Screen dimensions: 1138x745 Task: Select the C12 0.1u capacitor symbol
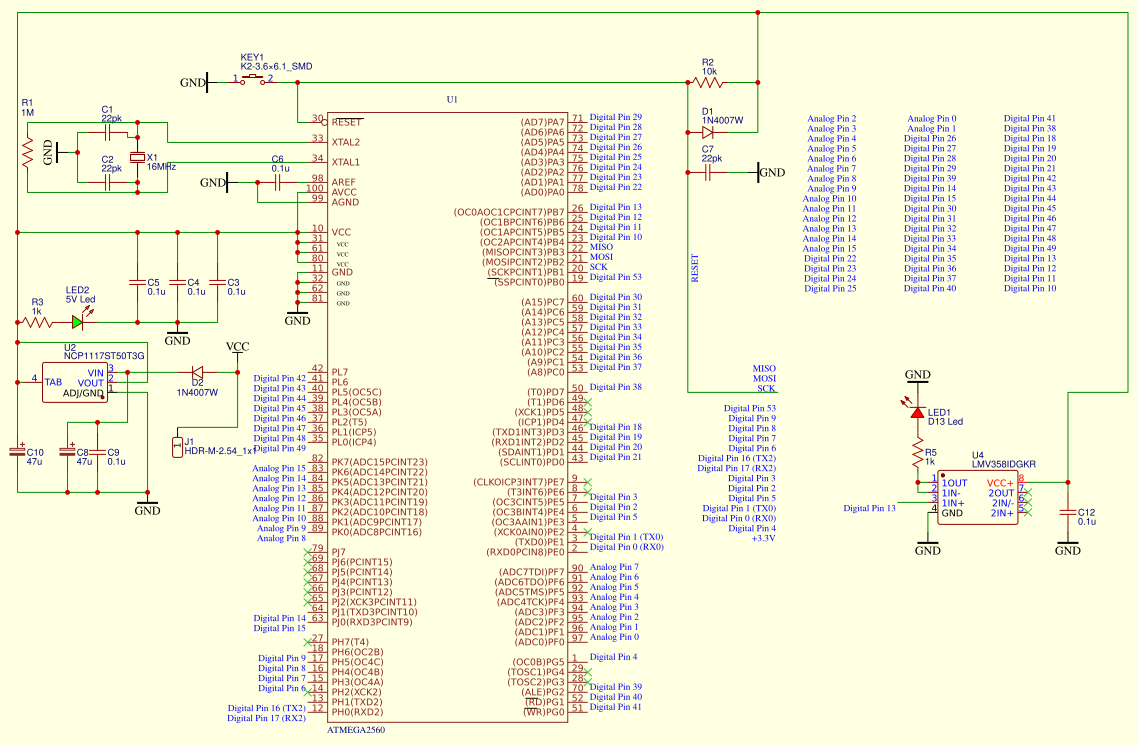(1068, 512)
